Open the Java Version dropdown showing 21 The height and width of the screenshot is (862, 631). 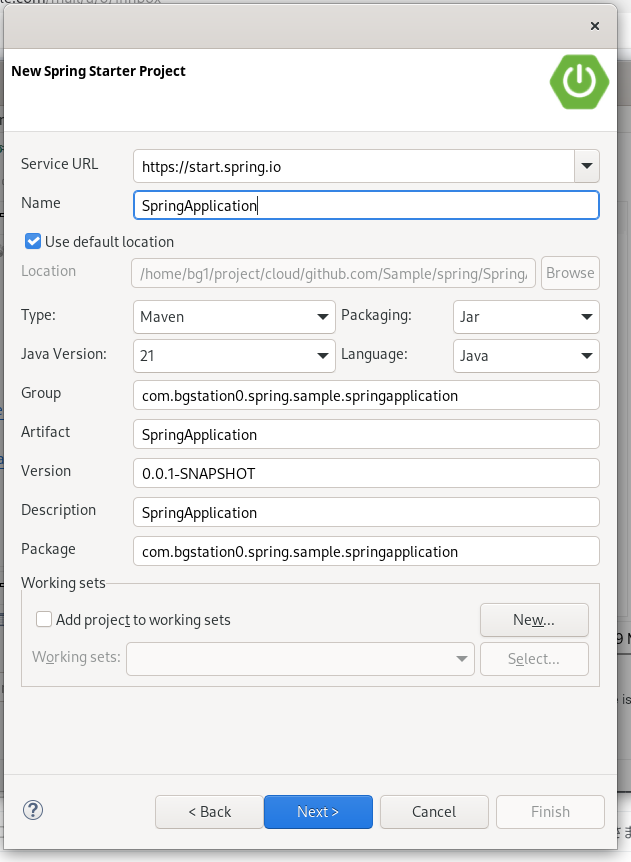pyautogui.click(x=234, y=356)
